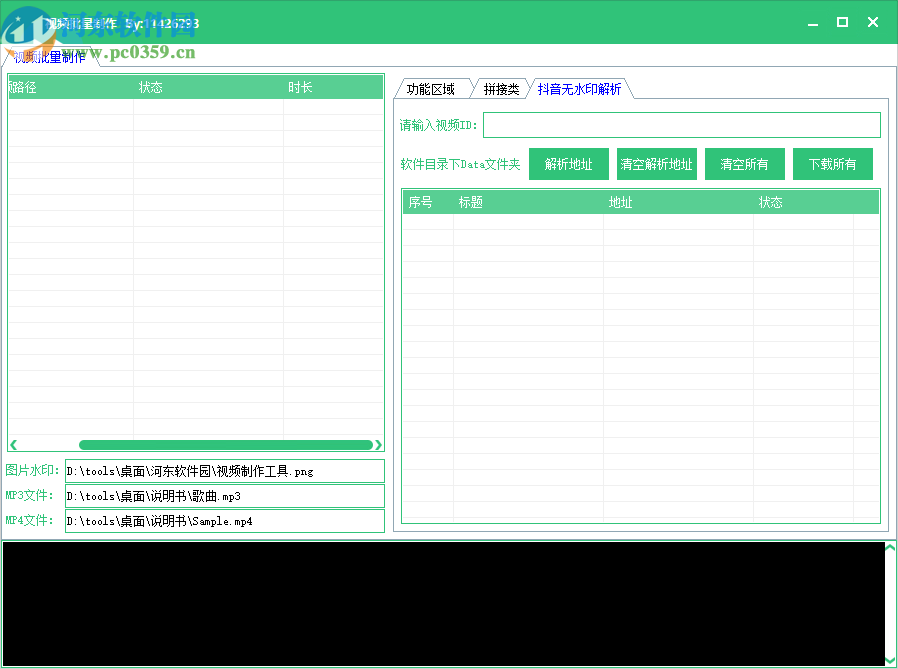
Task: Select the 抖音无水印解析 tab
Action: 580,89
